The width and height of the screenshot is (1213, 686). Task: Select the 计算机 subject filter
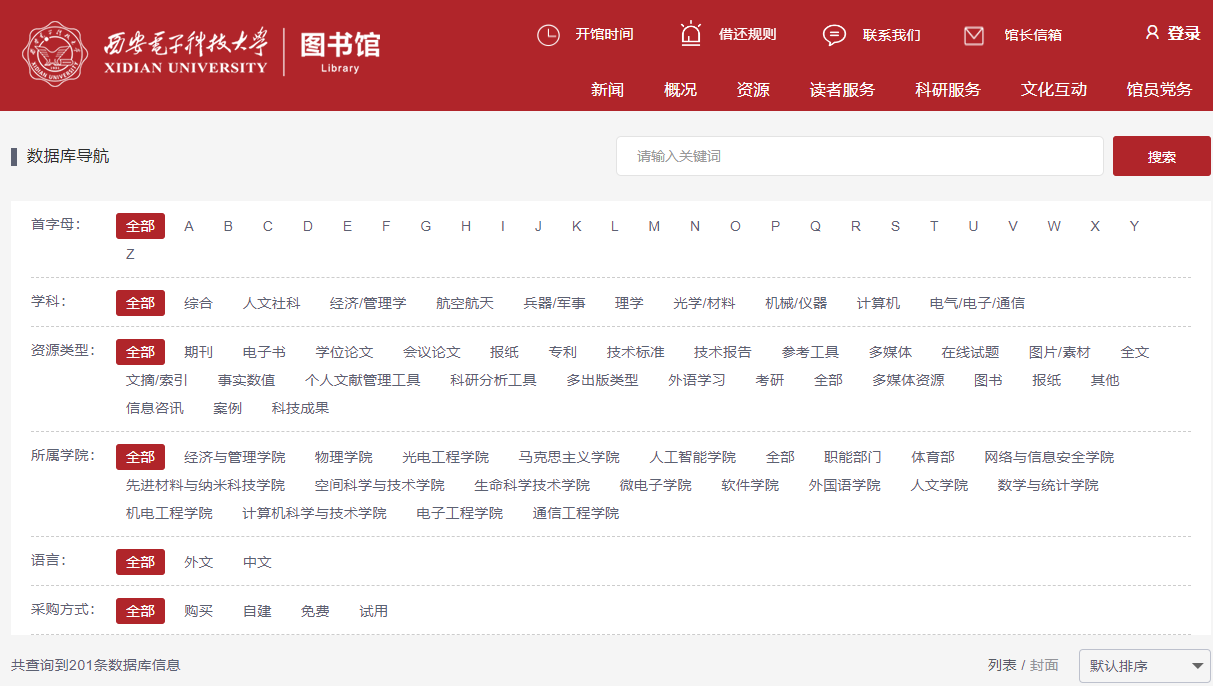tap(878, 303)
